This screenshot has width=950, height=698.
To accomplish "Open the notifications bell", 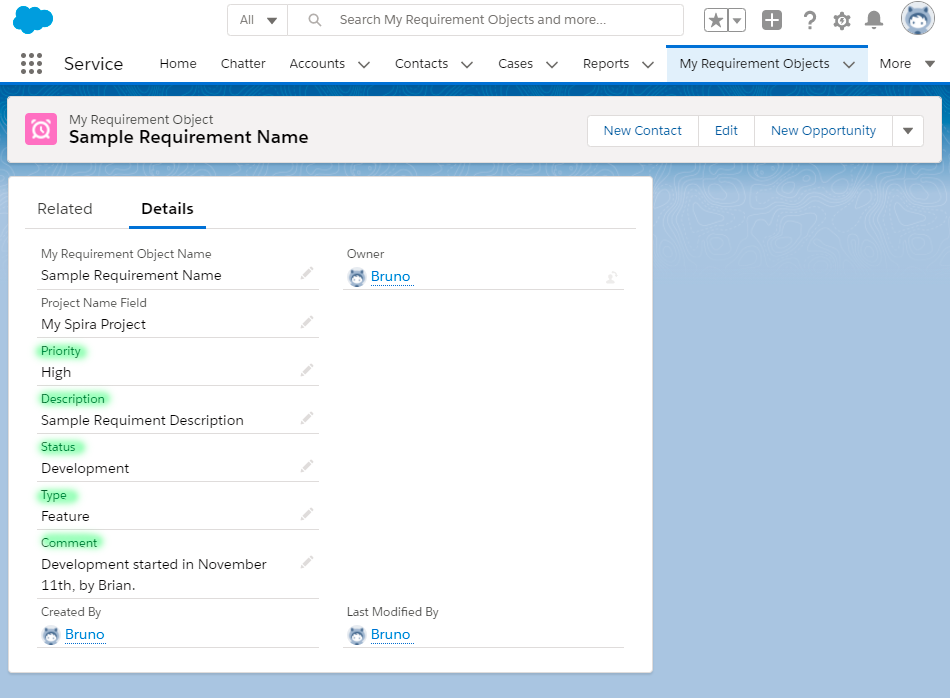I will 874,20.
